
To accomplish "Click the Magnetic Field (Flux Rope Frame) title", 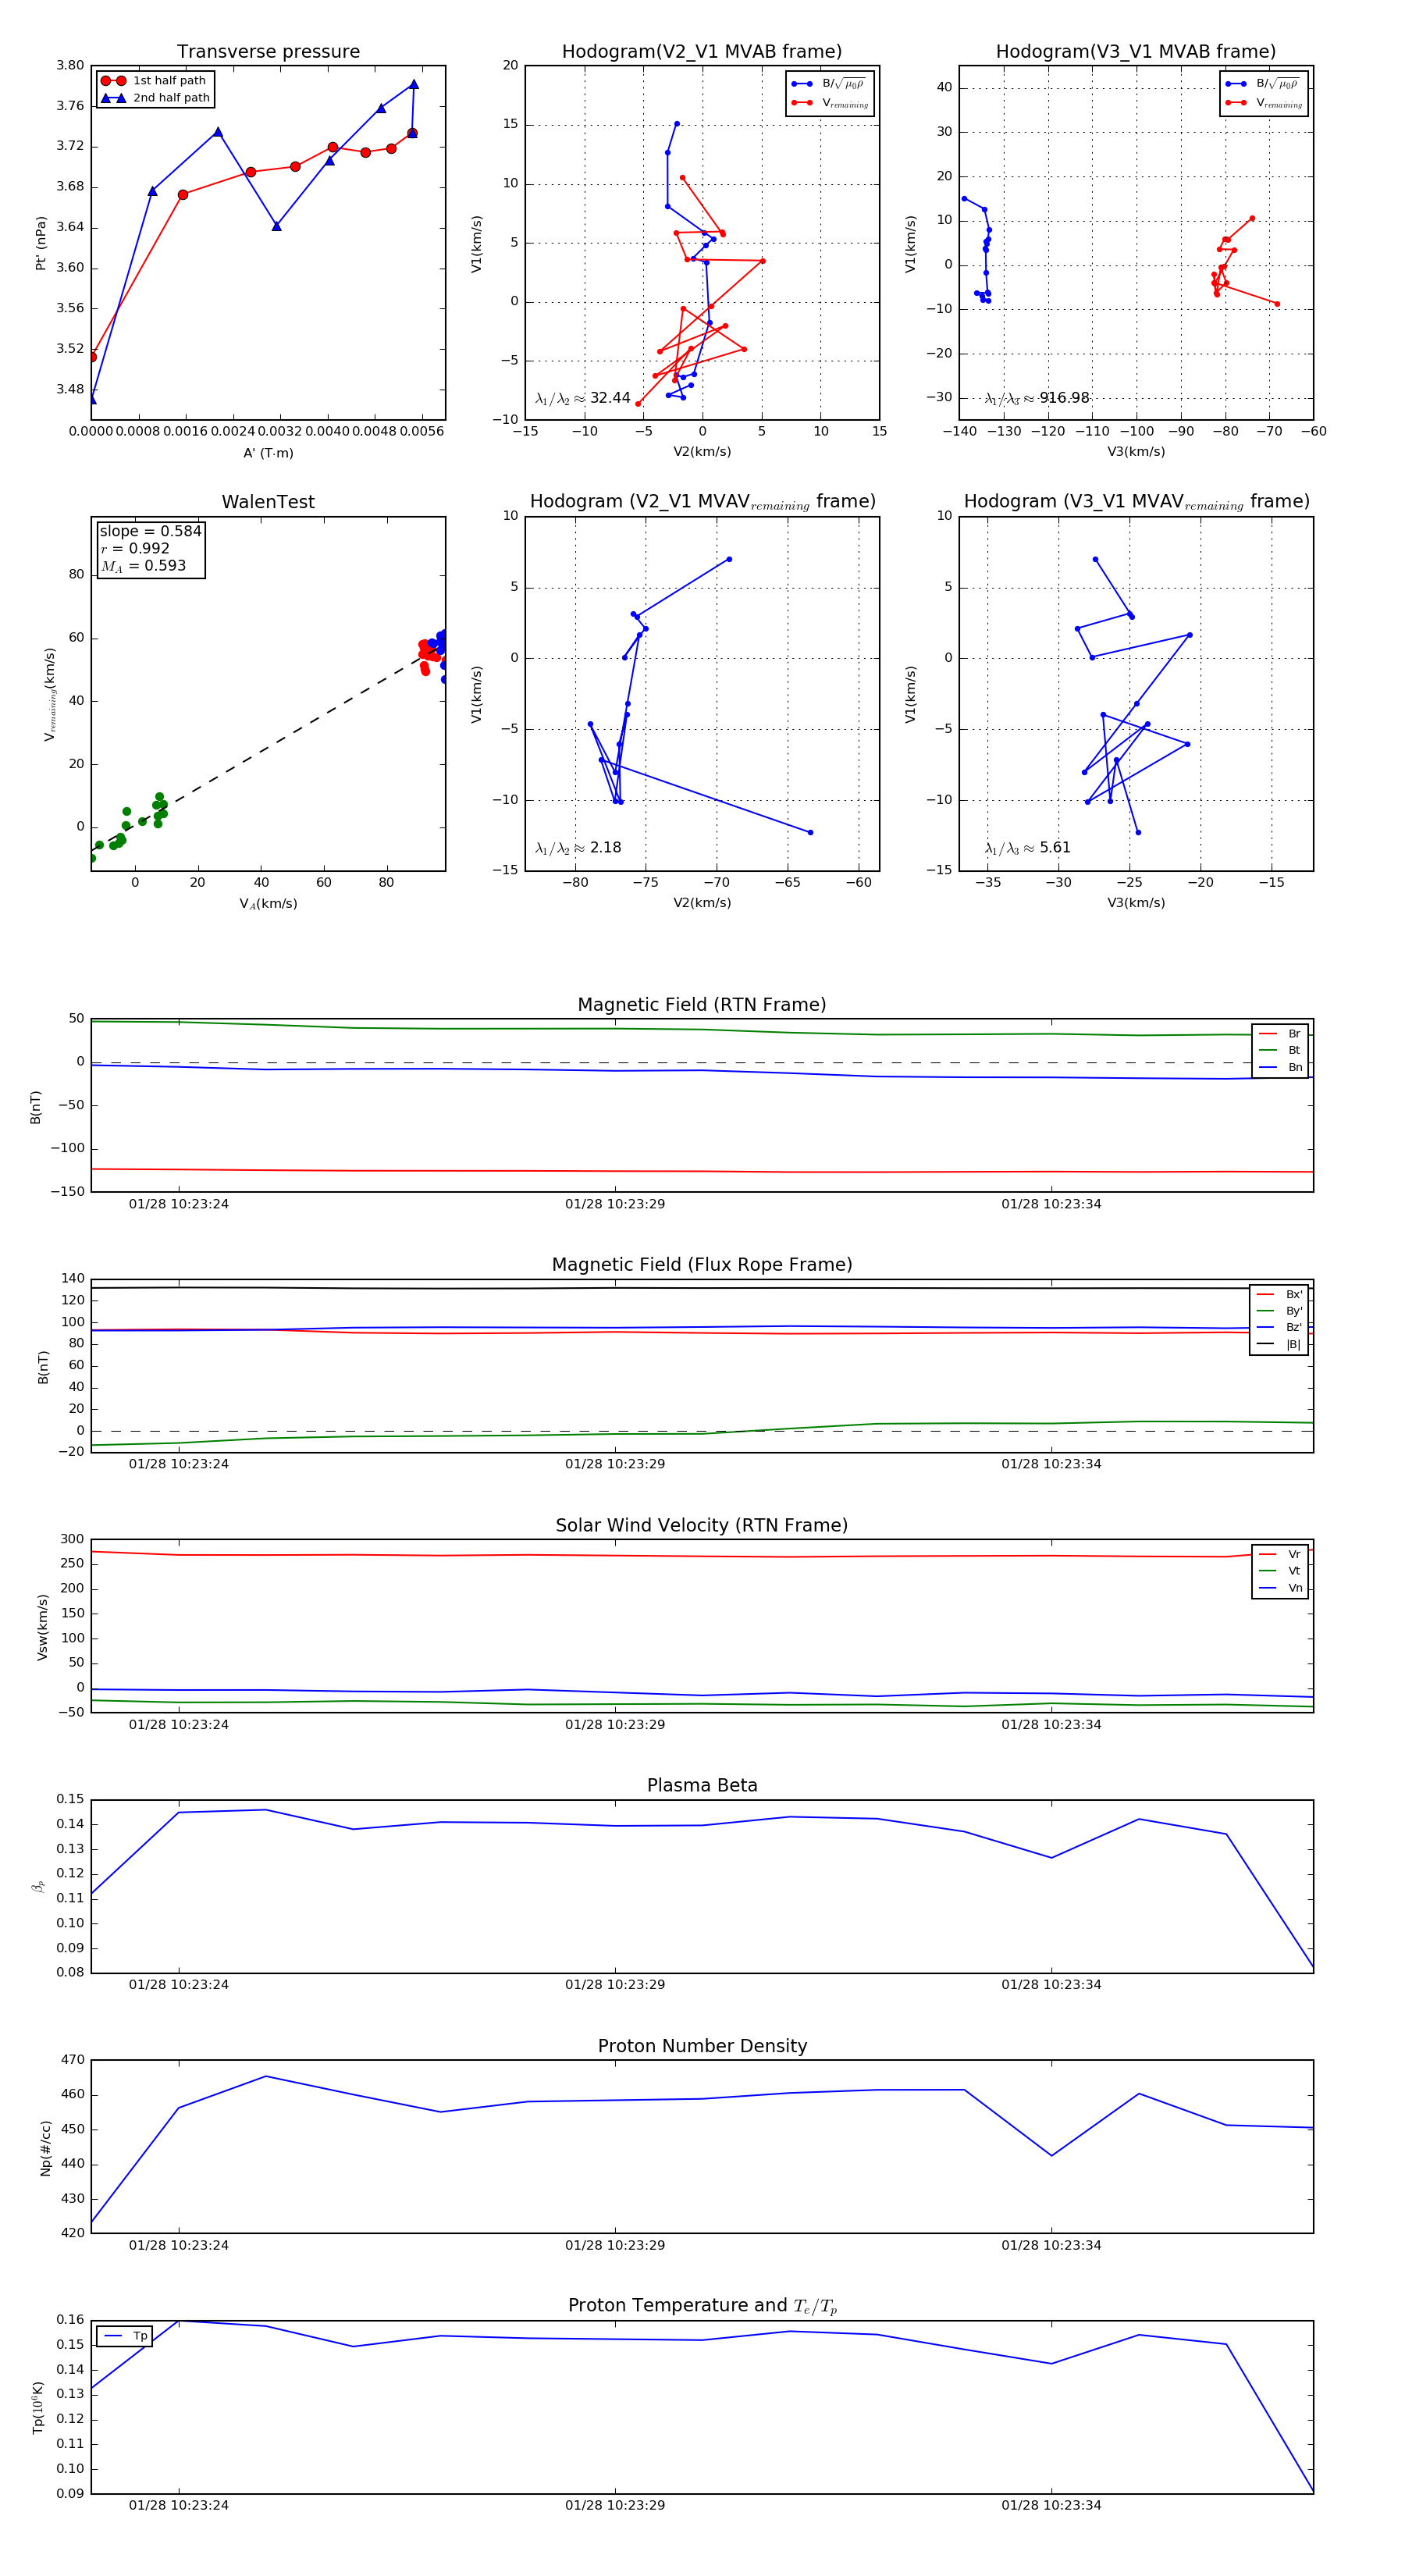I will (x=702, y=1265).
